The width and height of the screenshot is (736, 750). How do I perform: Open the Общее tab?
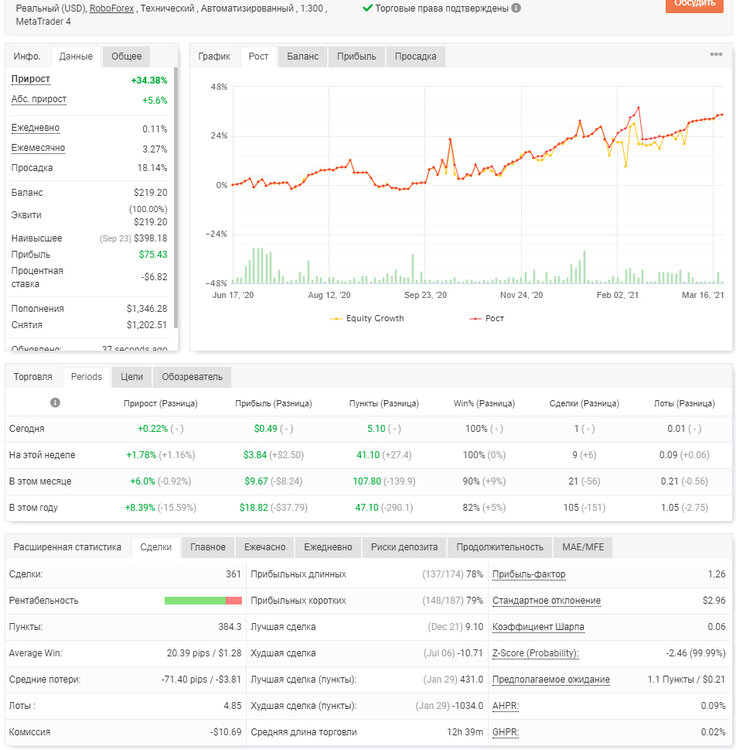[x=126, y=56]
